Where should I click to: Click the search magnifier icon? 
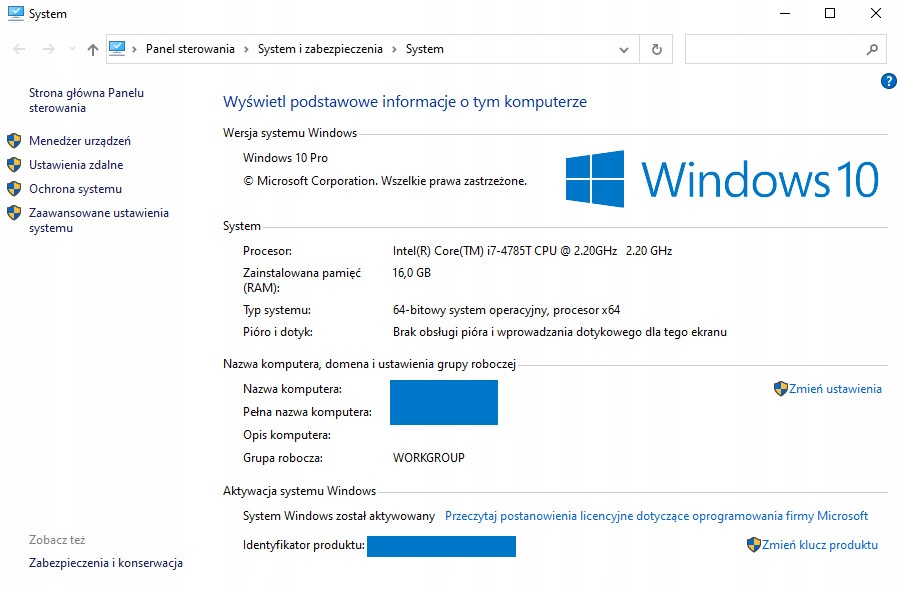click(x=872, y=50)
